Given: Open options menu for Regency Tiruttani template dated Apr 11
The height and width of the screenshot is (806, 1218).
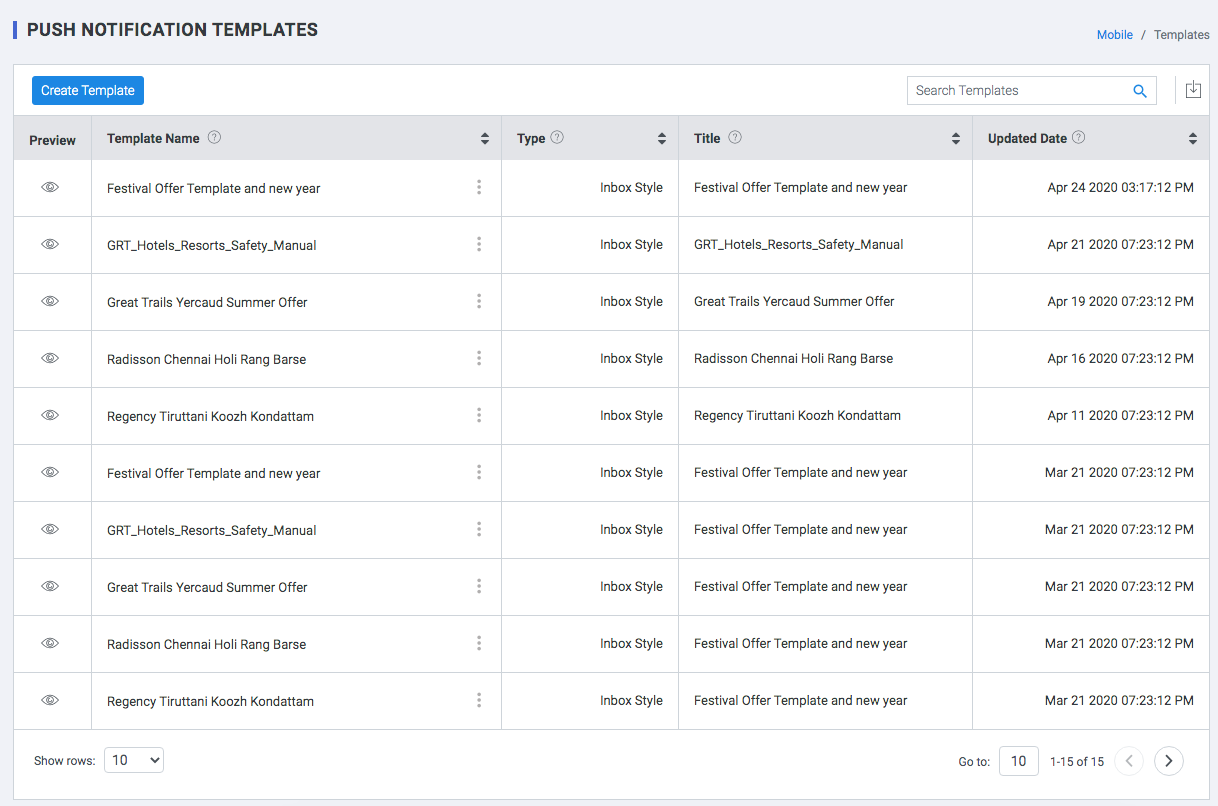Looking at the screenshot, I should pos(479,415).
